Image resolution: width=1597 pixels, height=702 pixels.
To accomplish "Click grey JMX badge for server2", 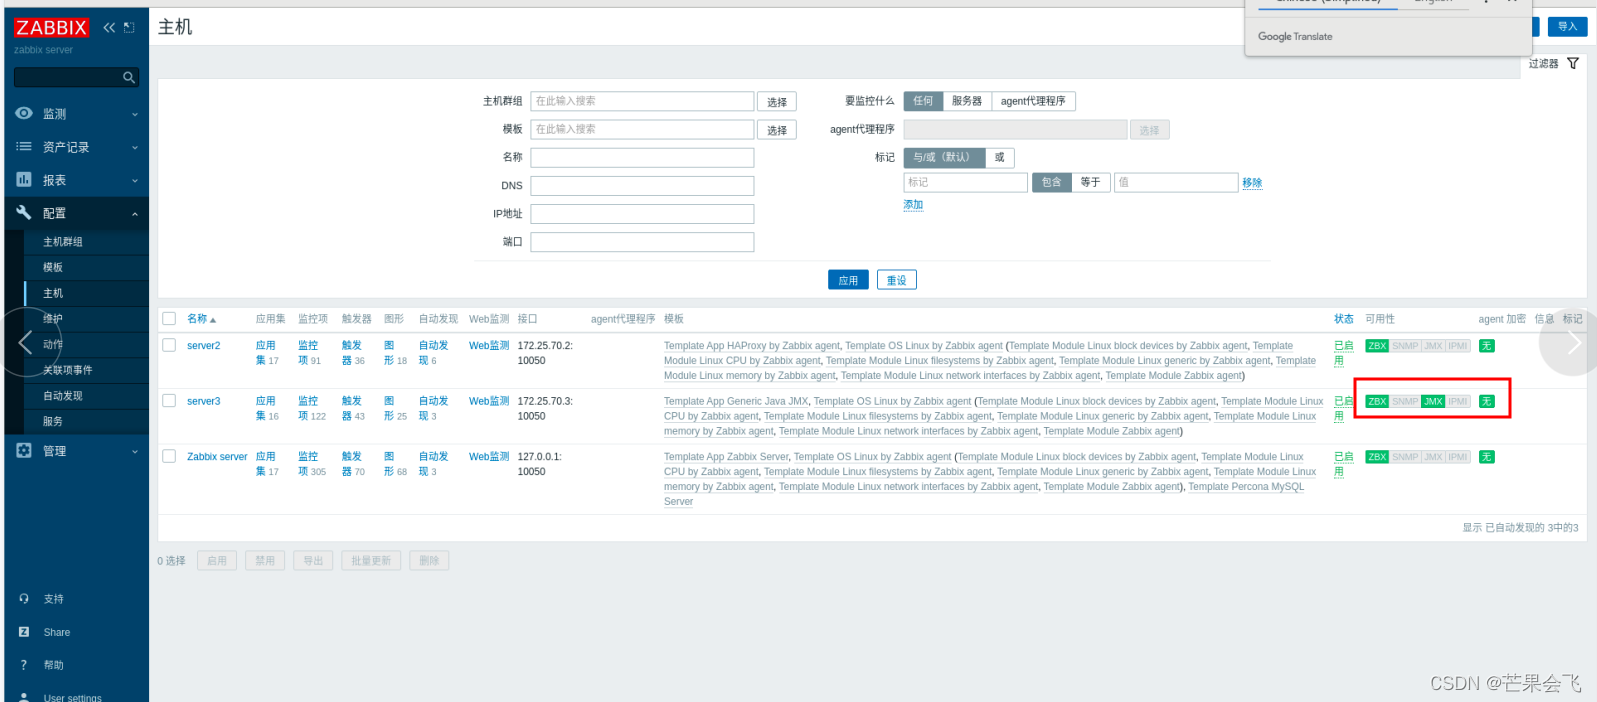I will [x=1433, y=346].
